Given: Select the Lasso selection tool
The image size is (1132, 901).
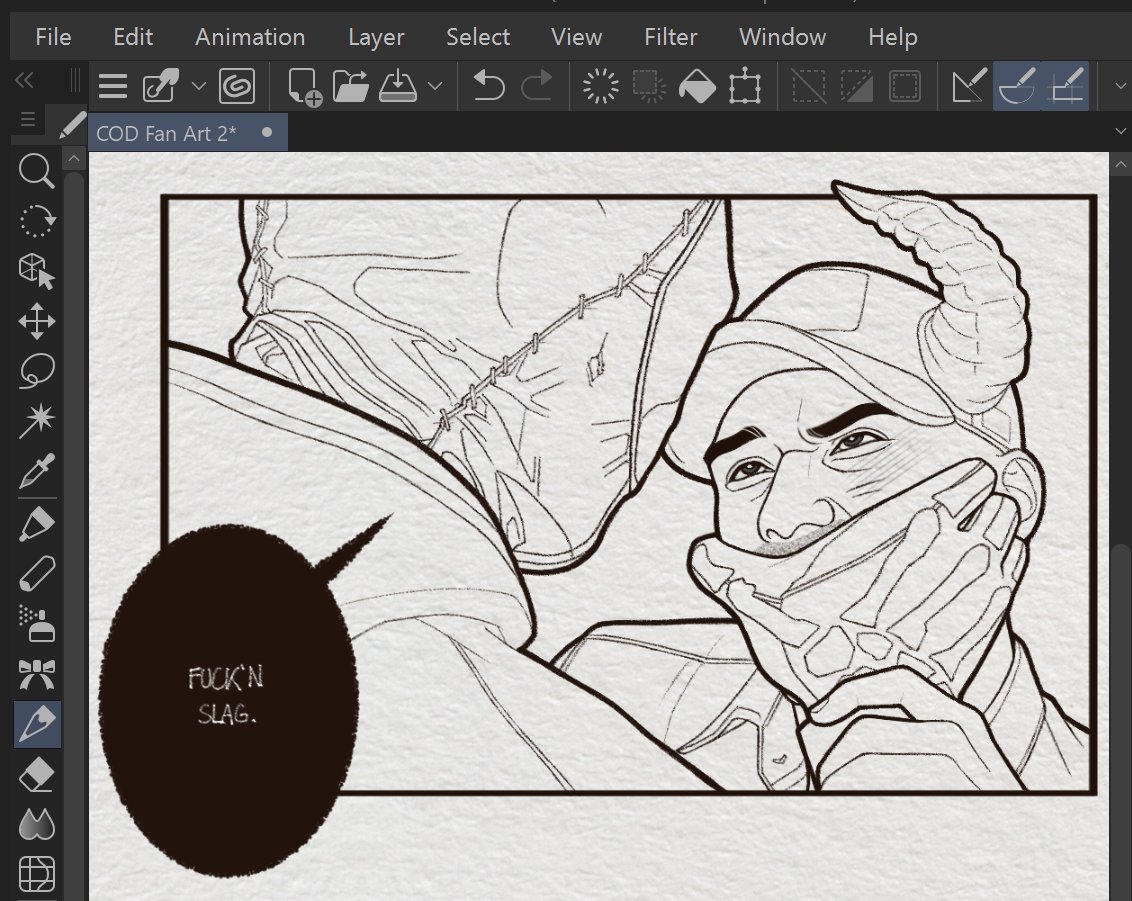Looking at the screenshot, I should tap(37, 371).
